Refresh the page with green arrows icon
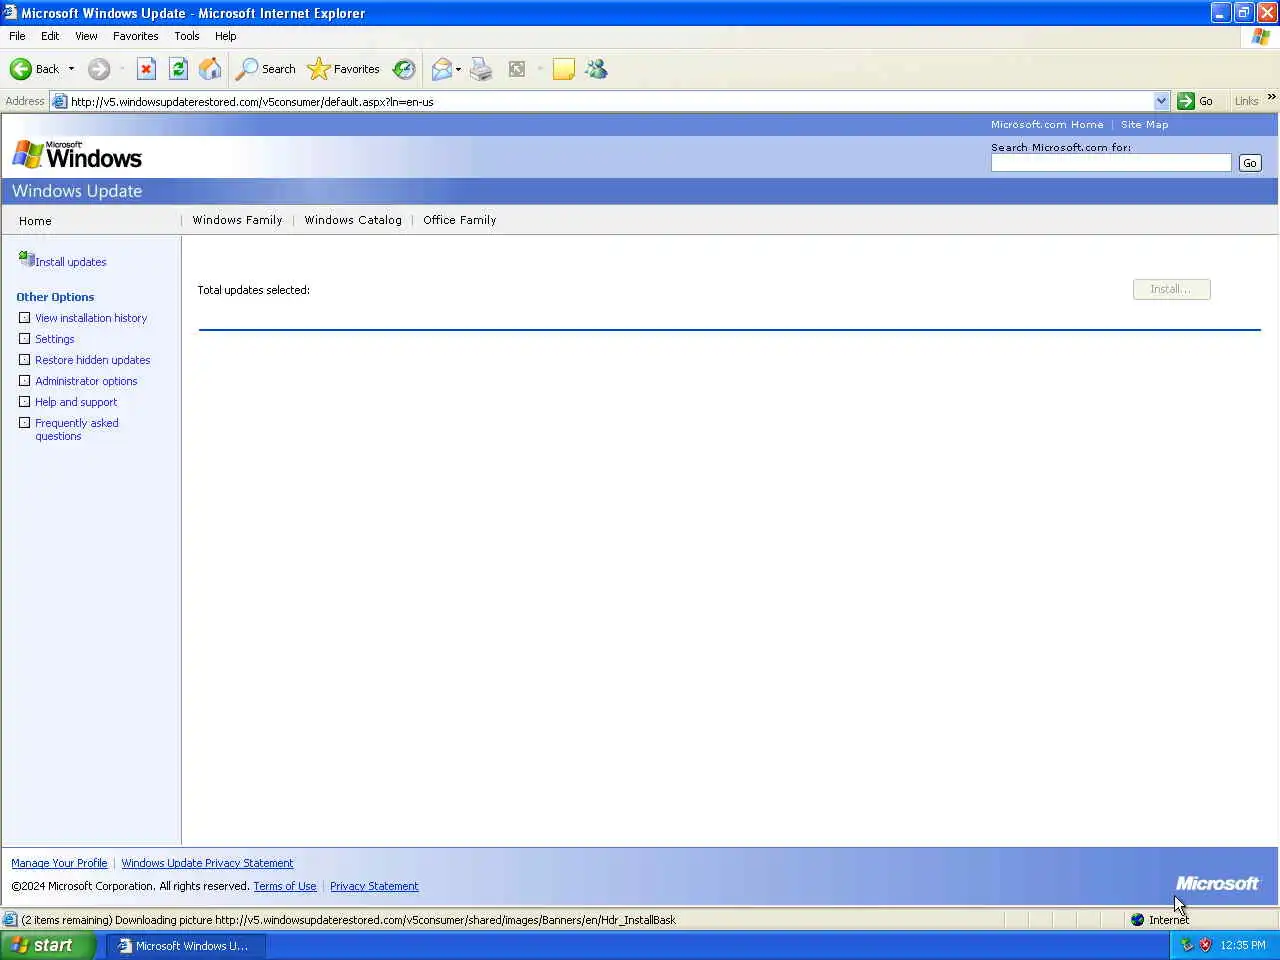This screenshot has width=1280, height=960. tap(178, 69)
